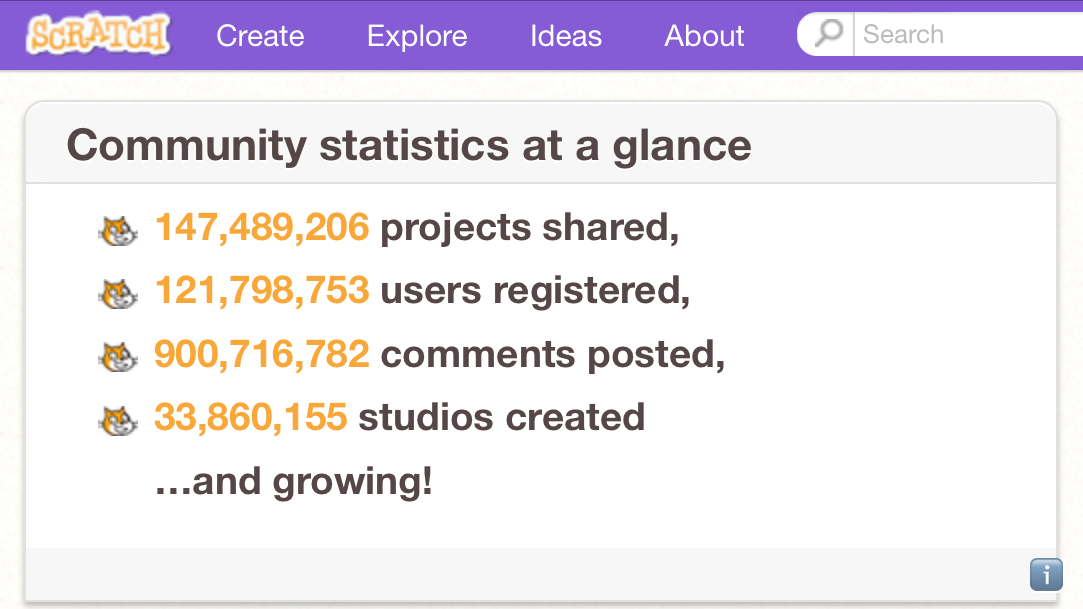The height and width of the screenshot is (609, 1083).
Task: Click the cat icon beside users registered
Action: tap(118, 294)
